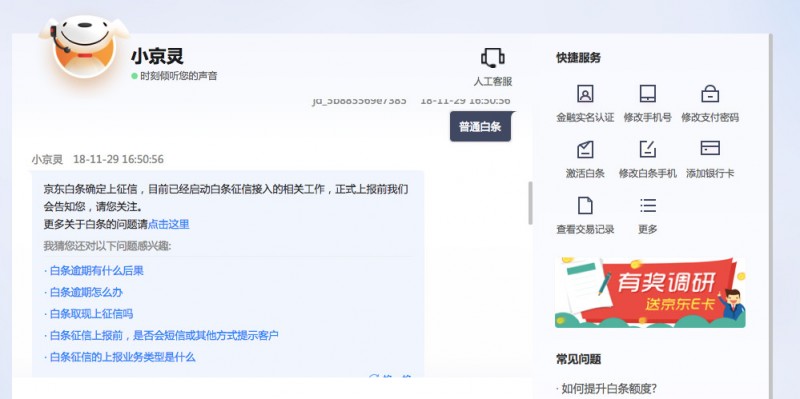Image resolution: width=800 pixels, height=399 pixels.
Task: Click the 金融实名认证 icon
Action: tap(585, 94)
